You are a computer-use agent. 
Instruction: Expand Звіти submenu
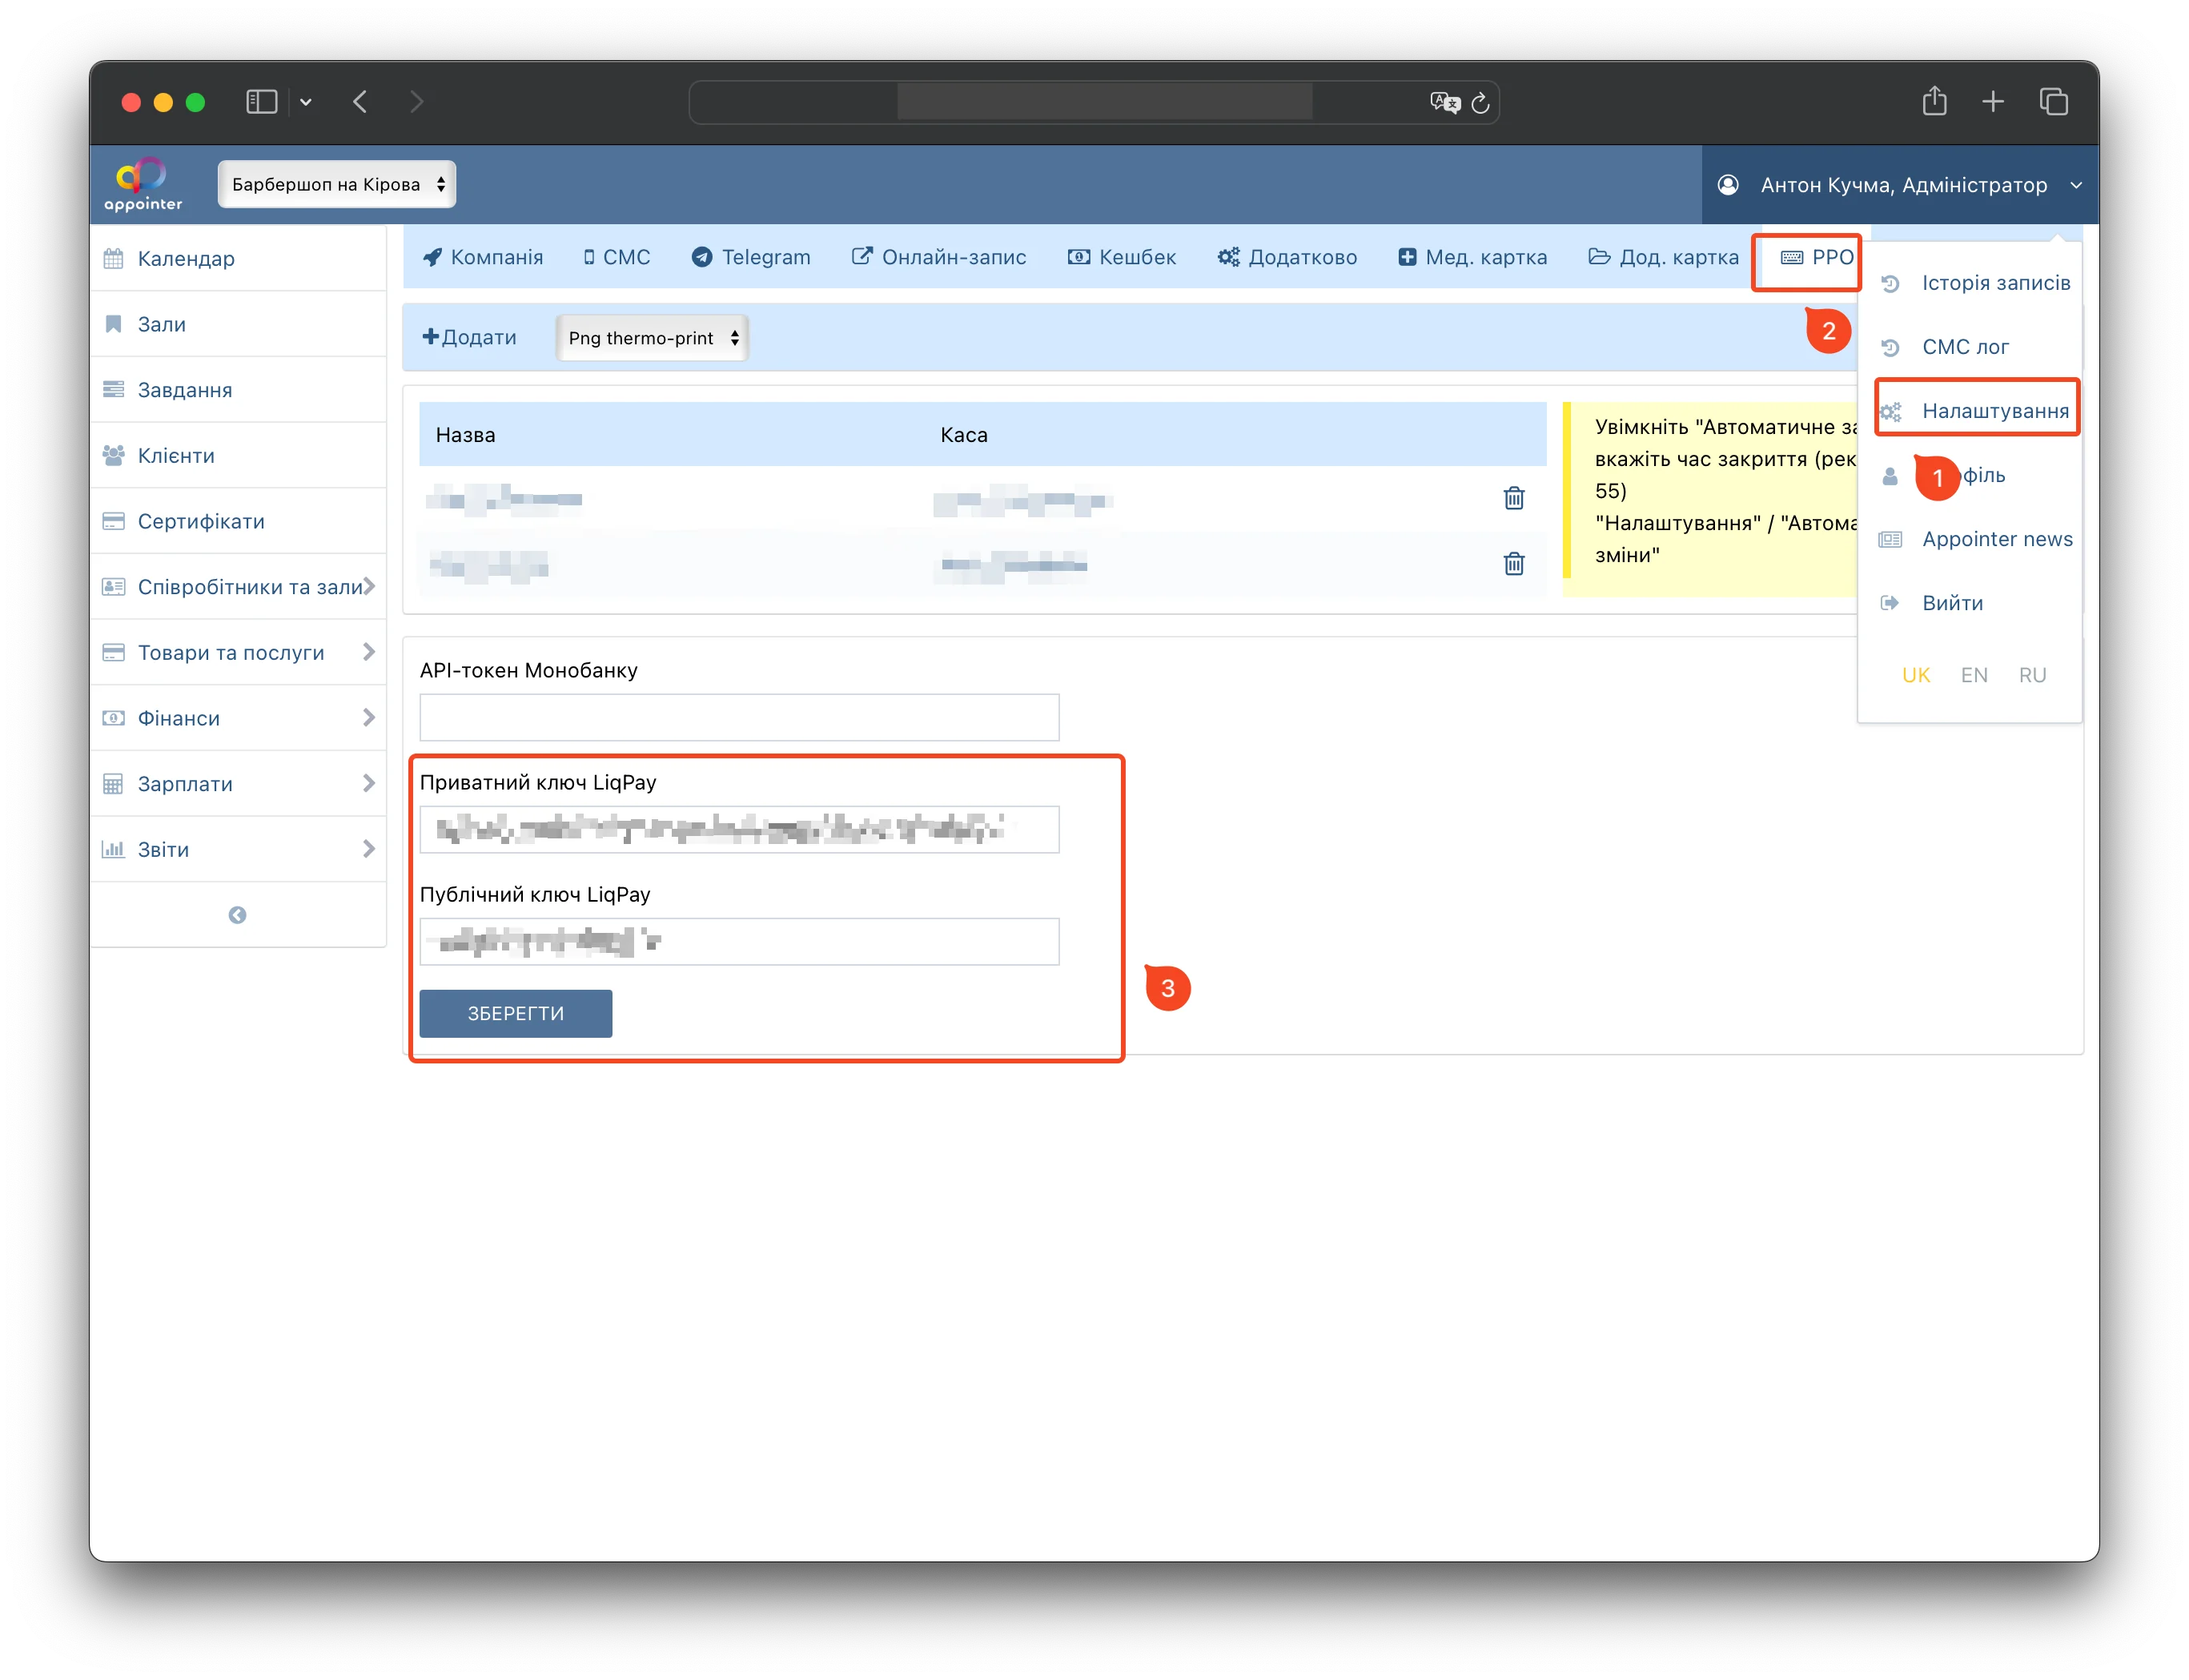238,849
